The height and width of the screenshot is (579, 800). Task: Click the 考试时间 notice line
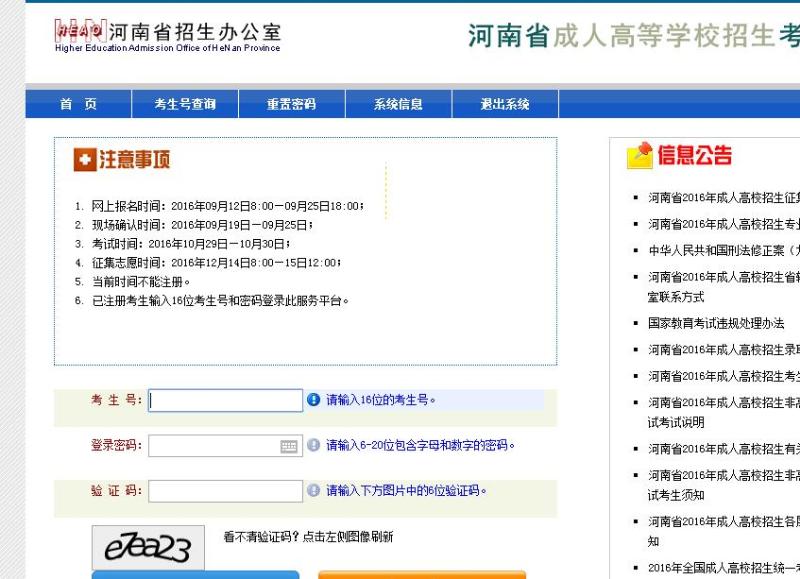coord(191,244)
